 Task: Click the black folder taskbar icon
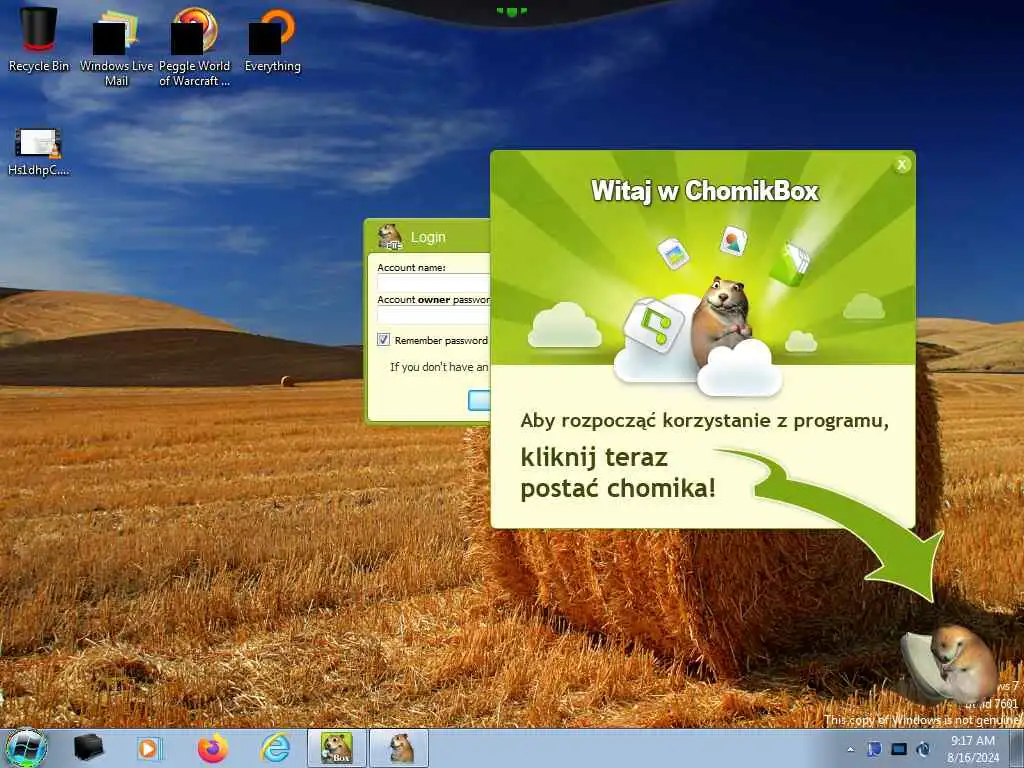88,748
